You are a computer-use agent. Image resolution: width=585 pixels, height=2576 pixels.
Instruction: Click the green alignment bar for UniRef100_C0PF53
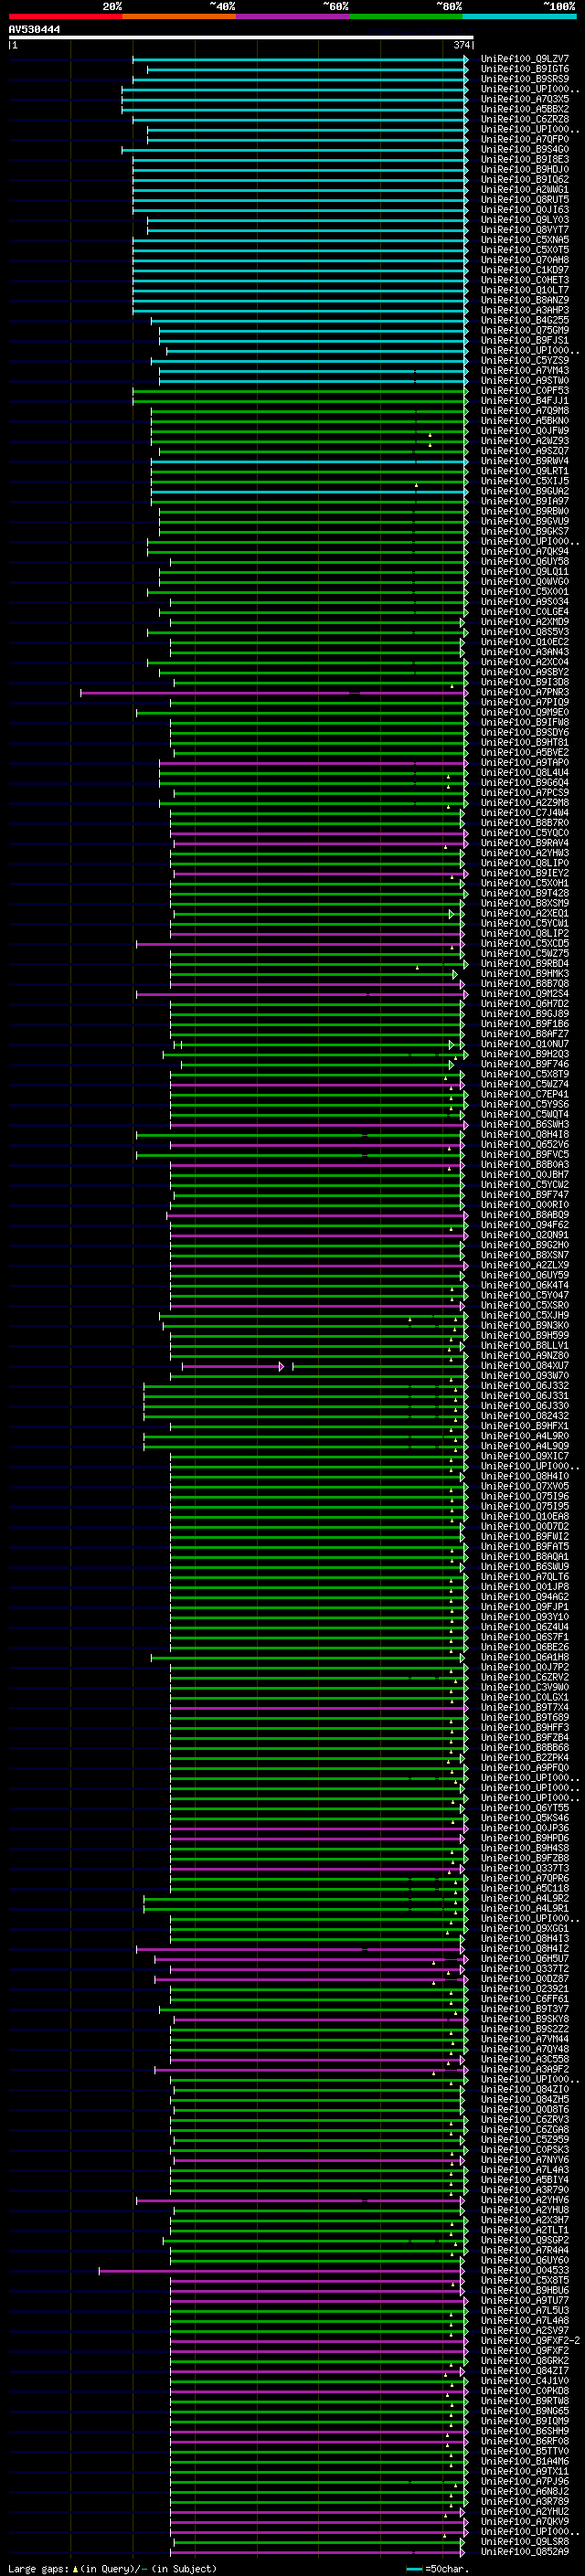click(300, 391)
